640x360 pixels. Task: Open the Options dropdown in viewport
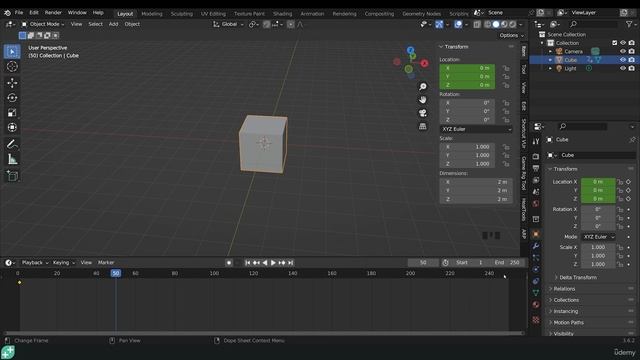[x=511, y=36]
